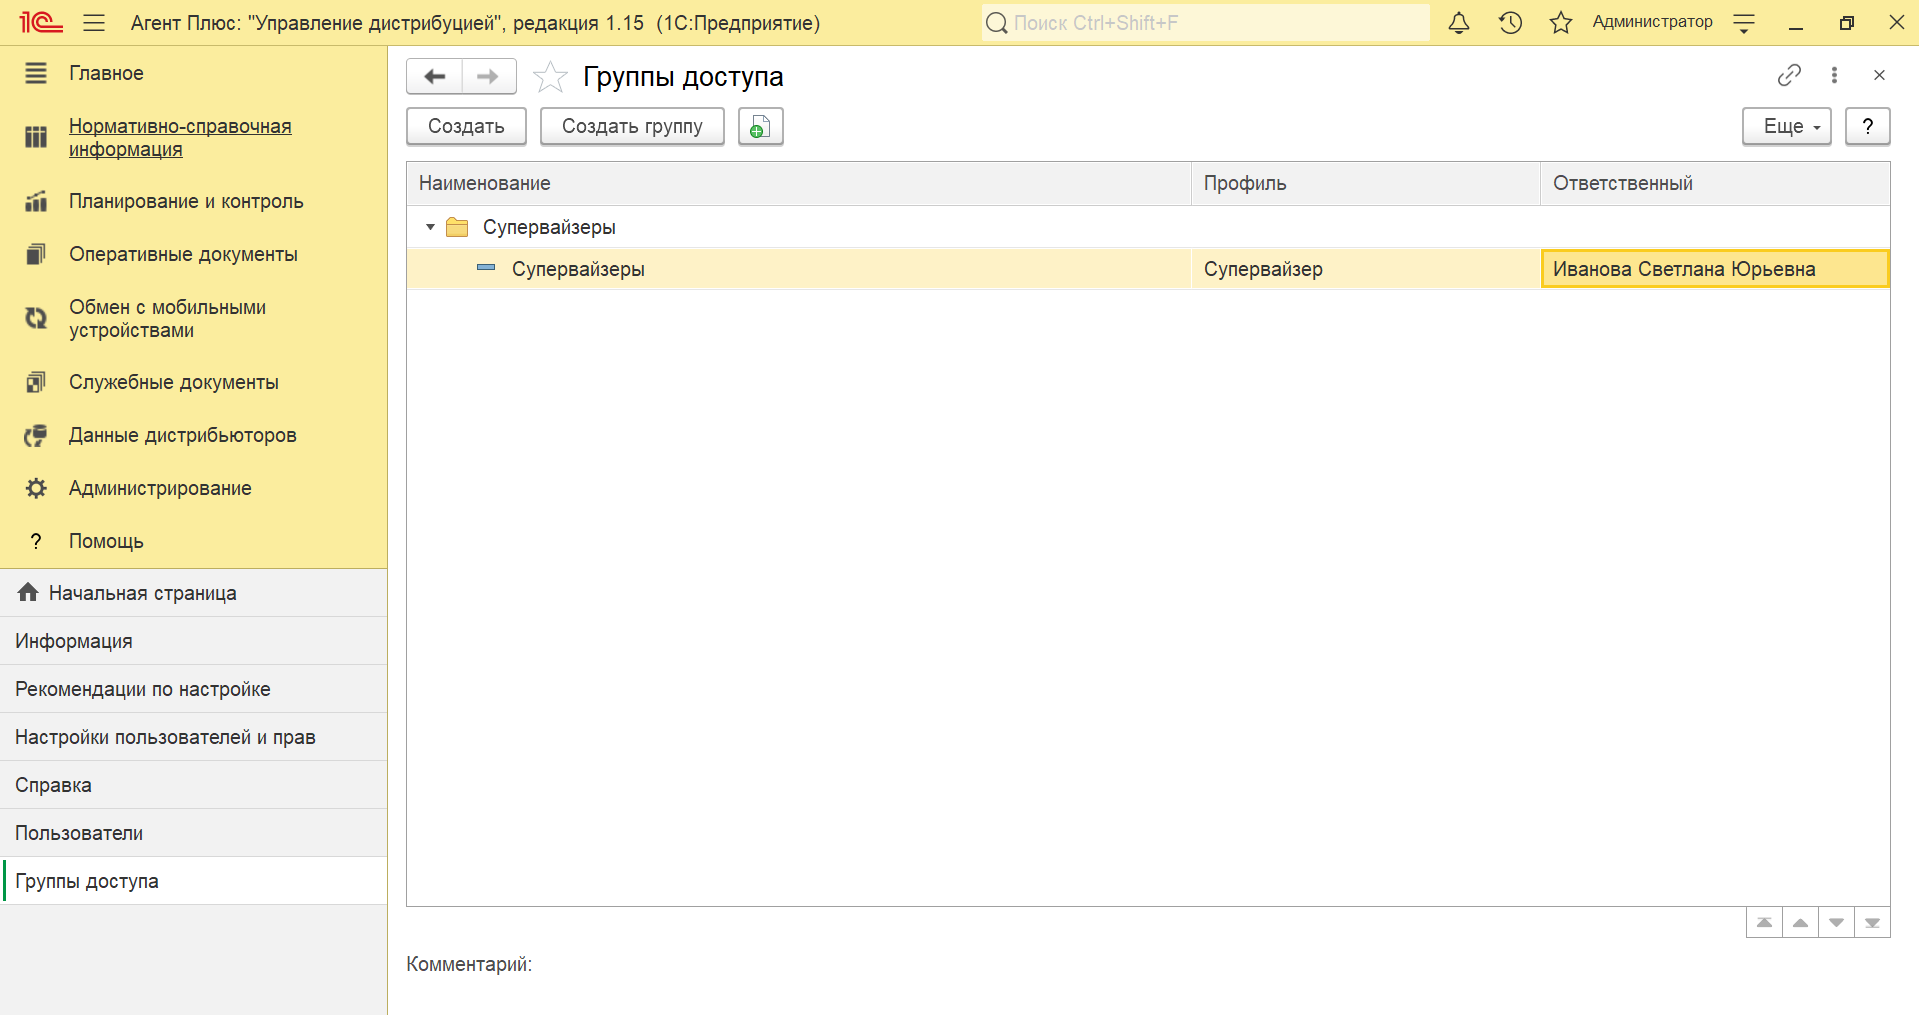Open the hamburger service menu in title bar

(x=94, y=22)
